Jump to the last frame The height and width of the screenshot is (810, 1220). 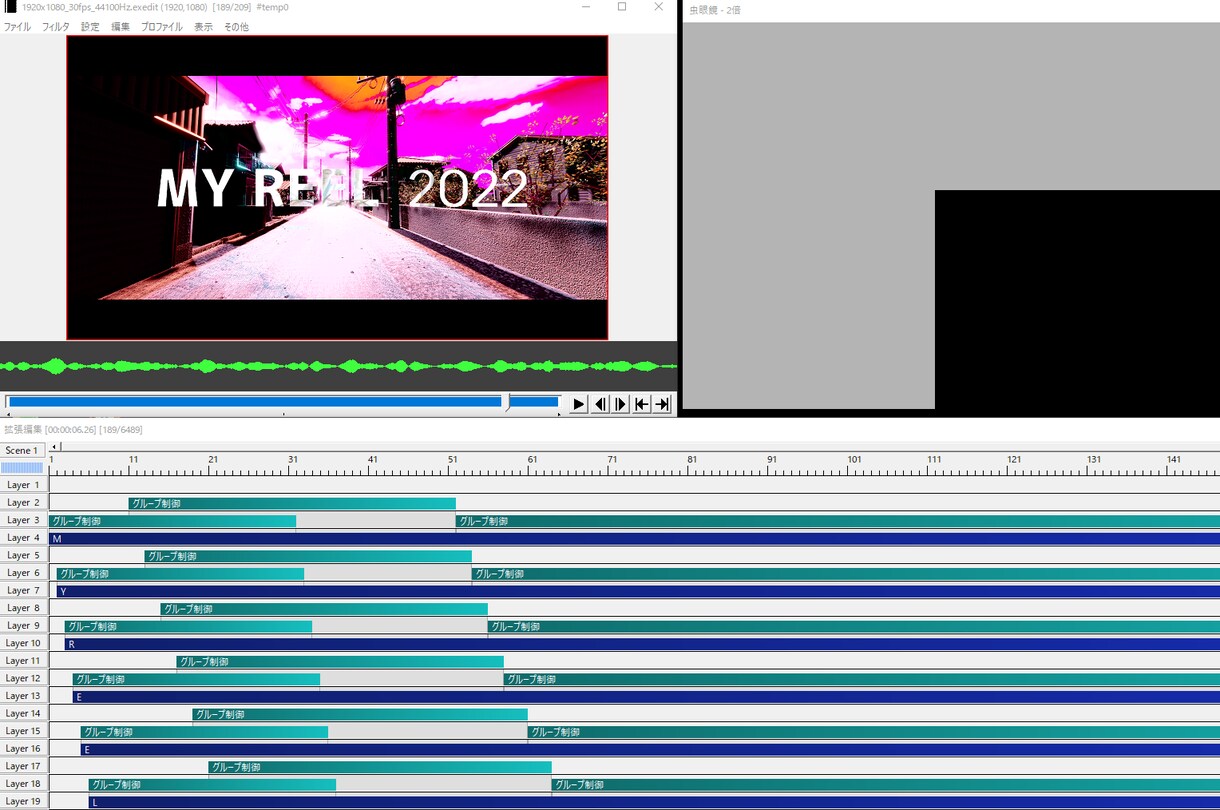click(x=662, y=404)
